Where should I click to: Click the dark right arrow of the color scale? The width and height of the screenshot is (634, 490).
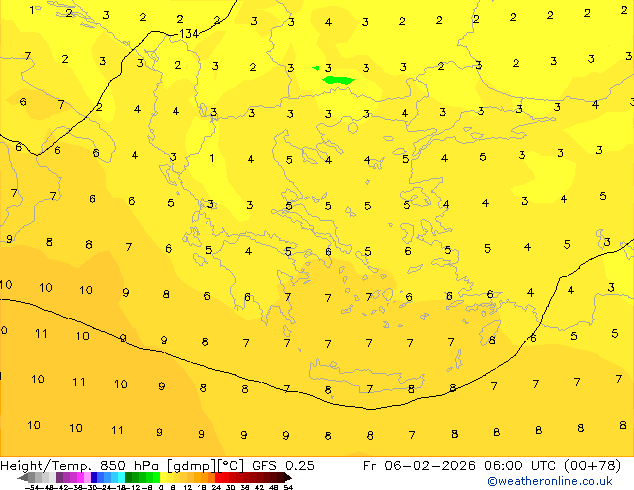tap(287, 477)
